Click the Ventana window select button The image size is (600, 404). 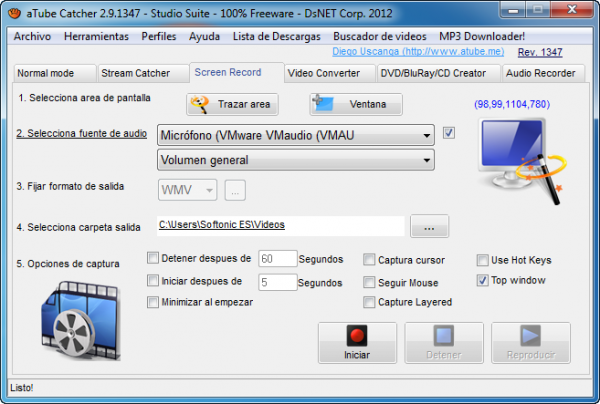tap(356, 104)
